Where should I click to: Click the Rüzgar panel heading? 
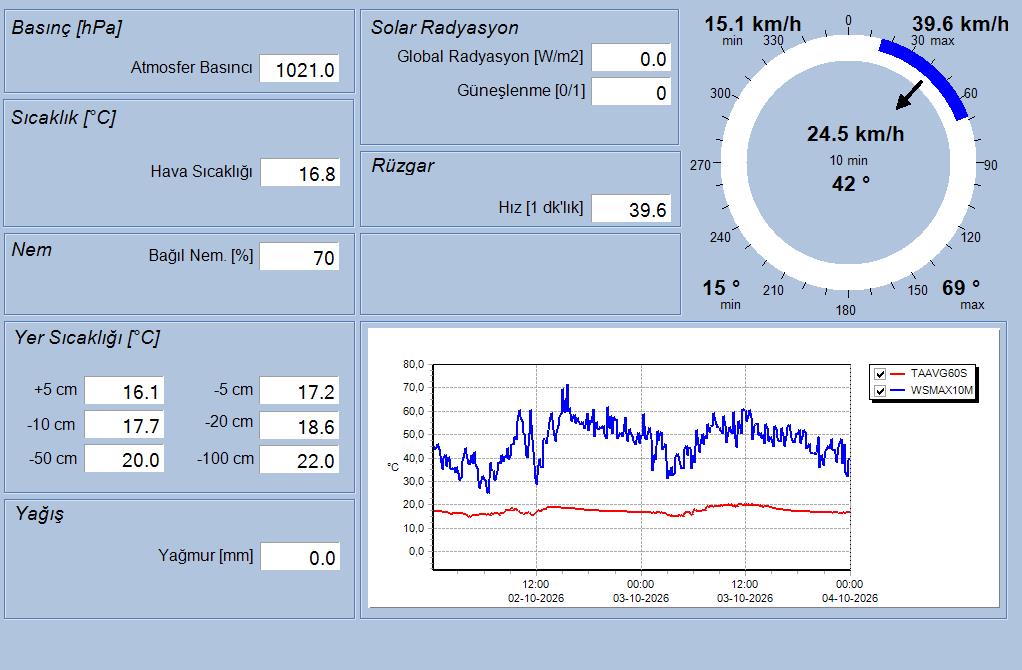pos(403,166)
